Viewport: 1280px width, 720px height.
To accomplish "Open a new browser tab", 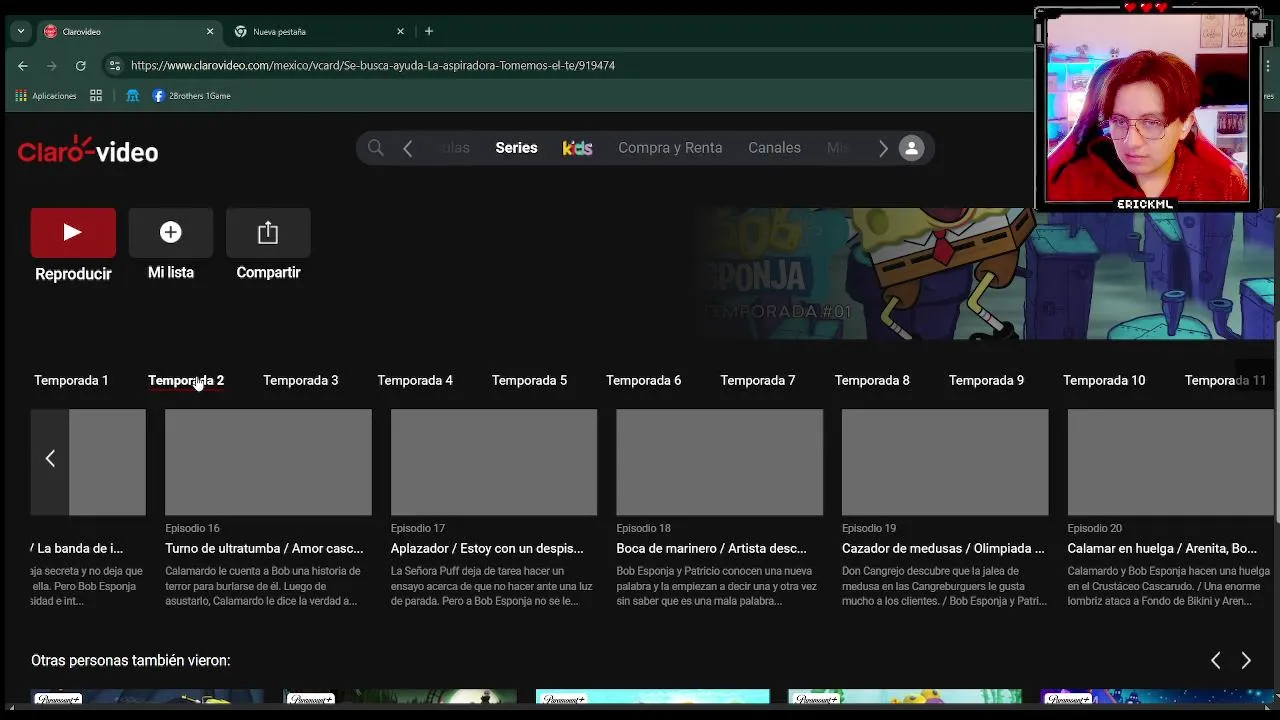I will pos(429,31).
